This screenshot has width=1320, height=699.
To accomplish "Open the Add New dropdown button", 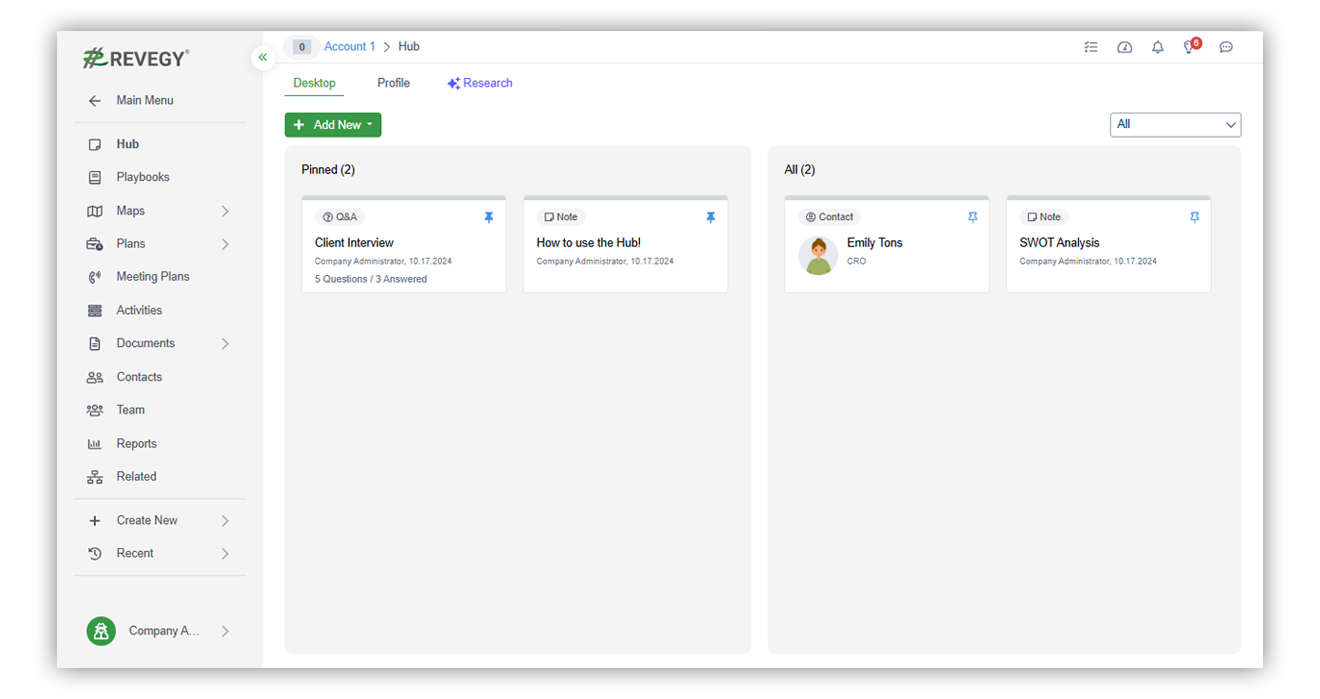I will 333,125.
